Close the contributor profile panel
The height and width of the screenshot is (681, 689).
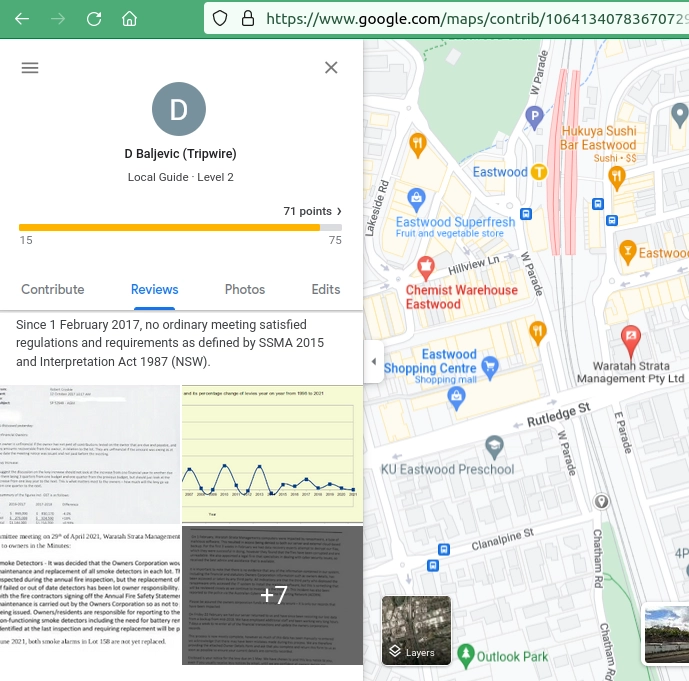tap(331, 67)
